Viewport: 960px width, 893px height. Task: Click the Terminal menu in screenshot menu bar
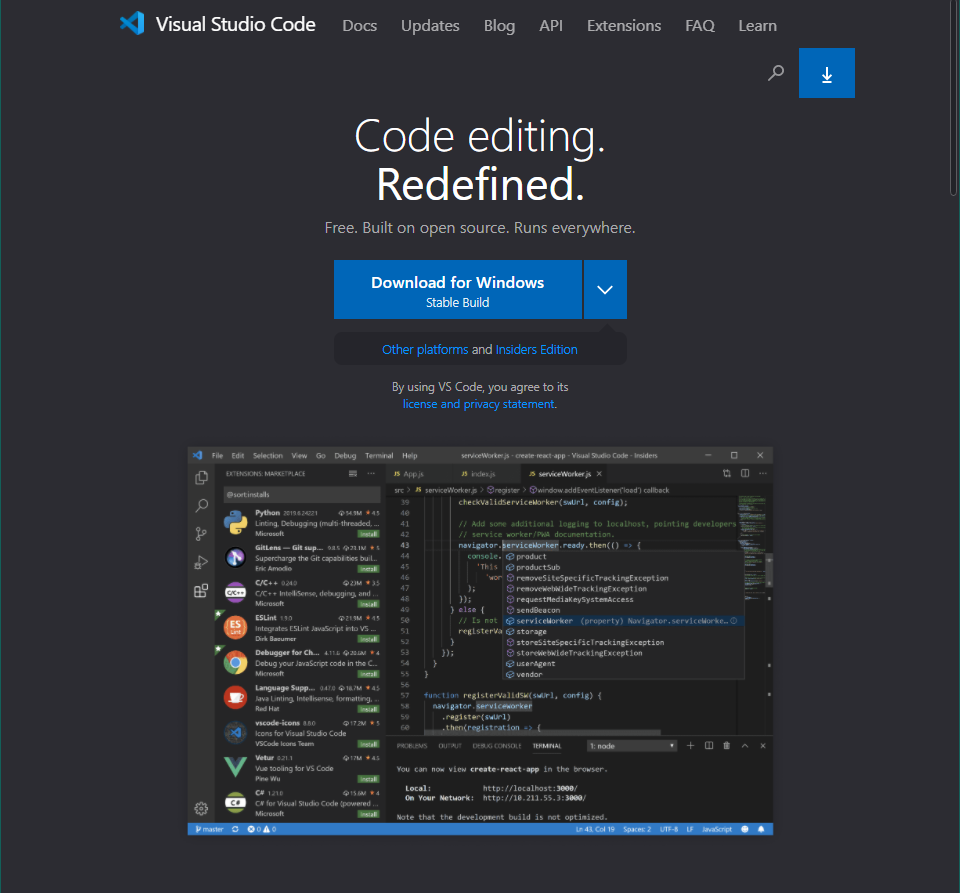point(379,455)
